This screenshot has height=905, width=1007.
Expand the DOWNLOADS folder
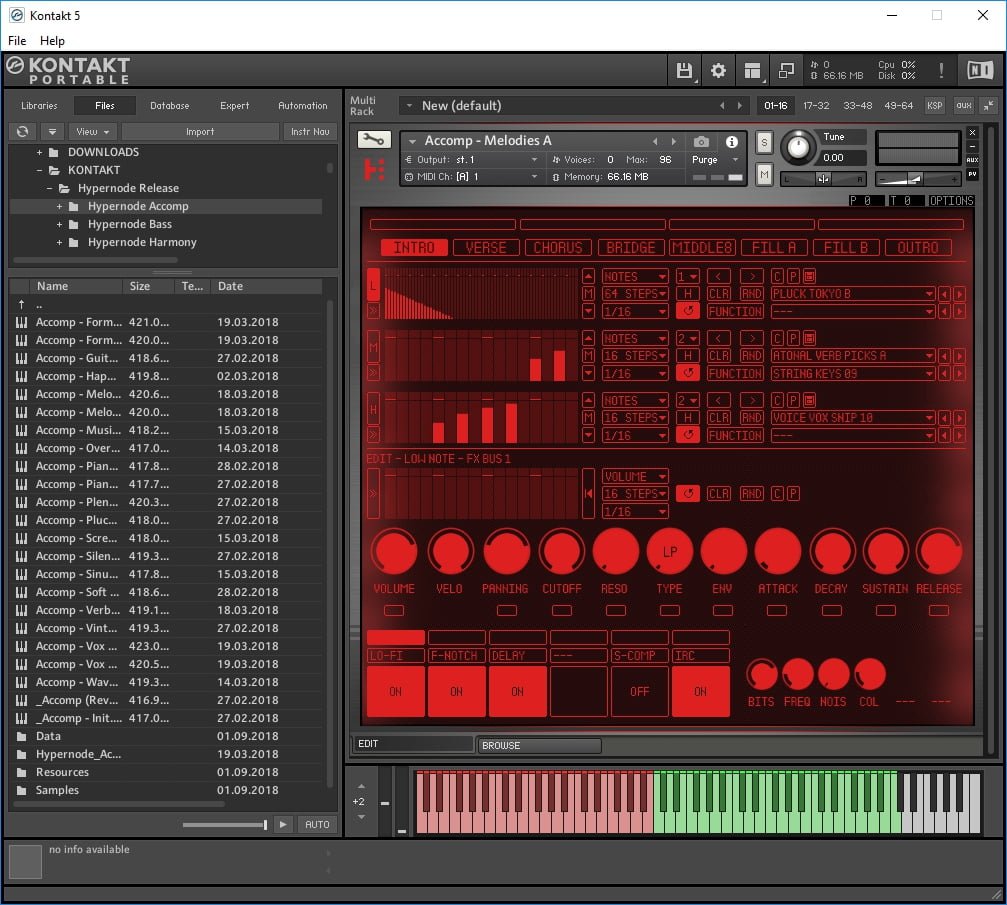(x=39, y=152)
